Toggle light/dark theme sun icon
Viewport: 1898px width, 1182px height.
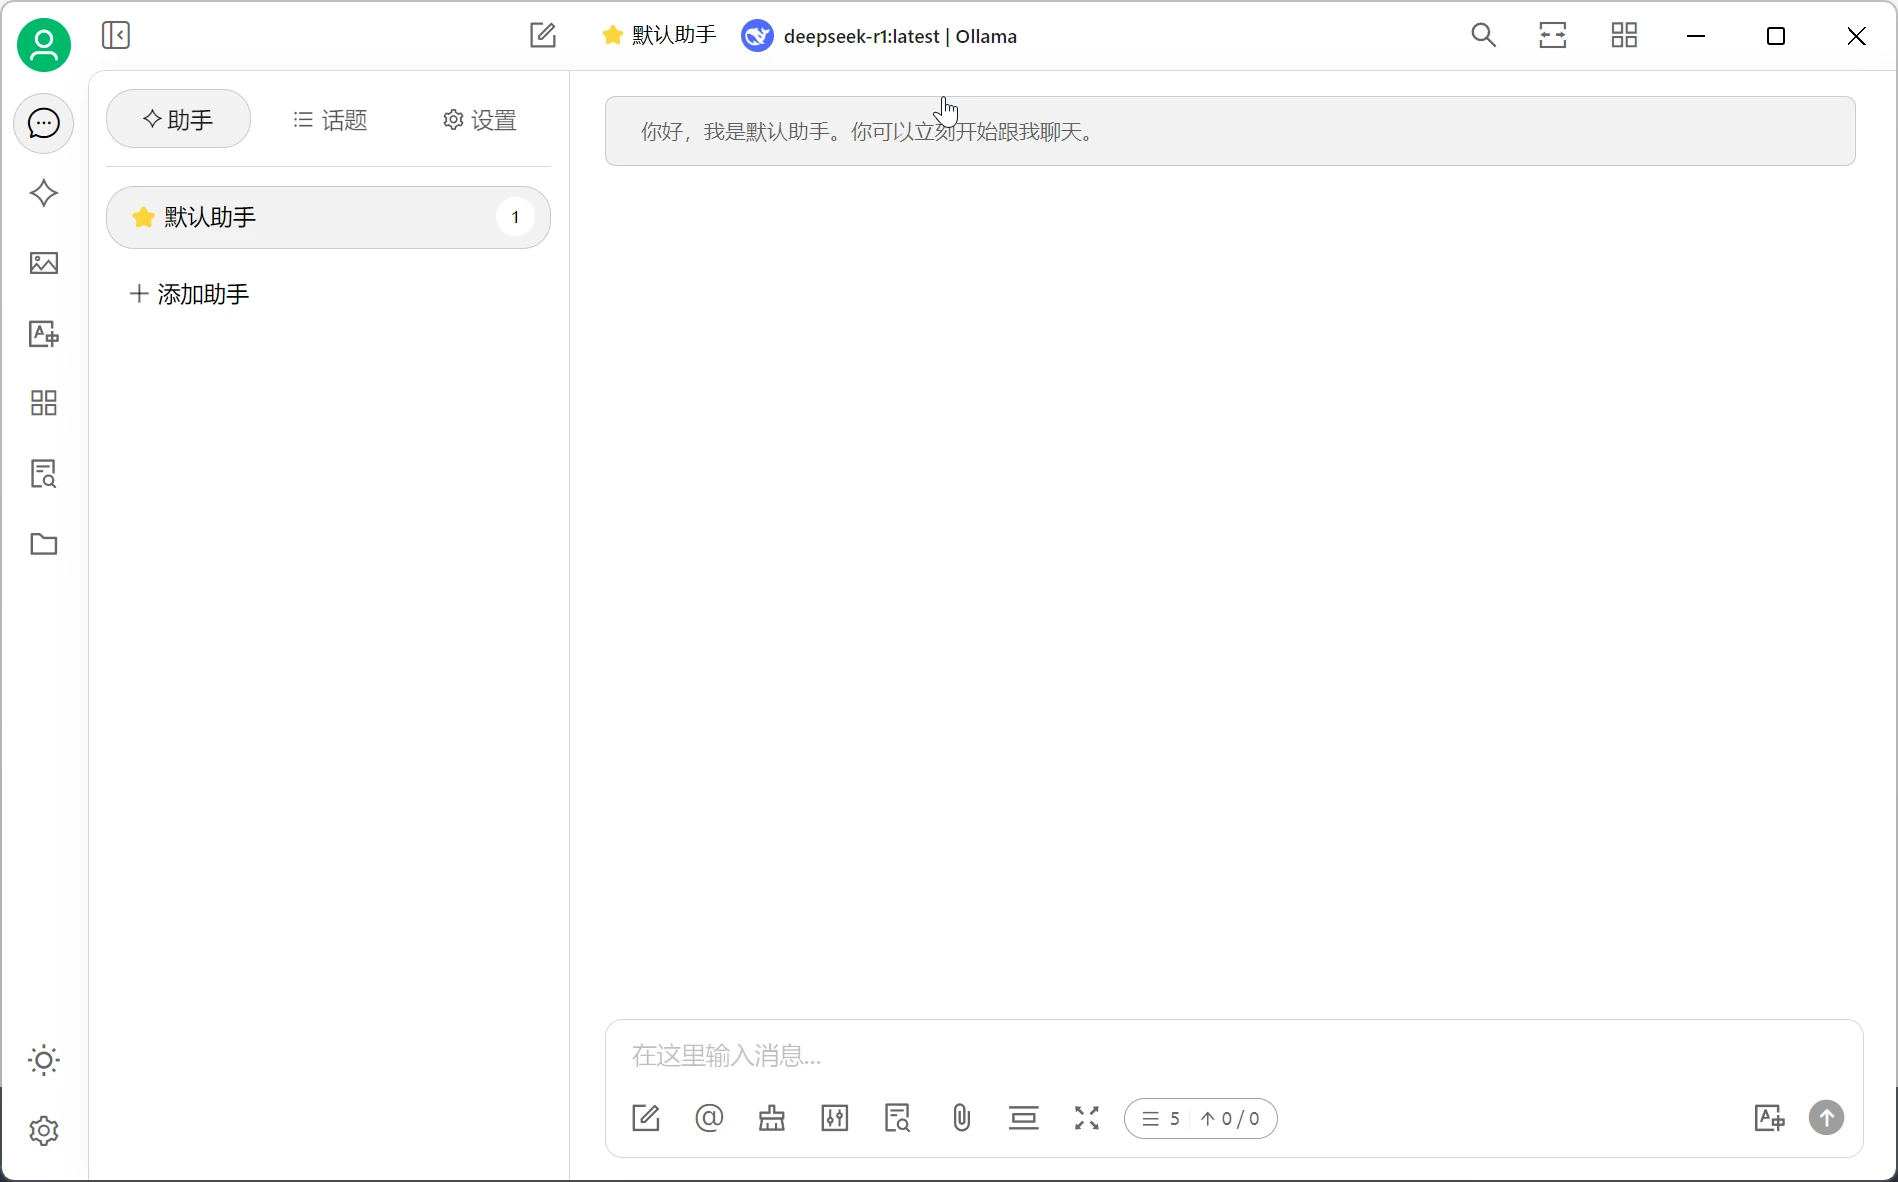(44, 1060)
